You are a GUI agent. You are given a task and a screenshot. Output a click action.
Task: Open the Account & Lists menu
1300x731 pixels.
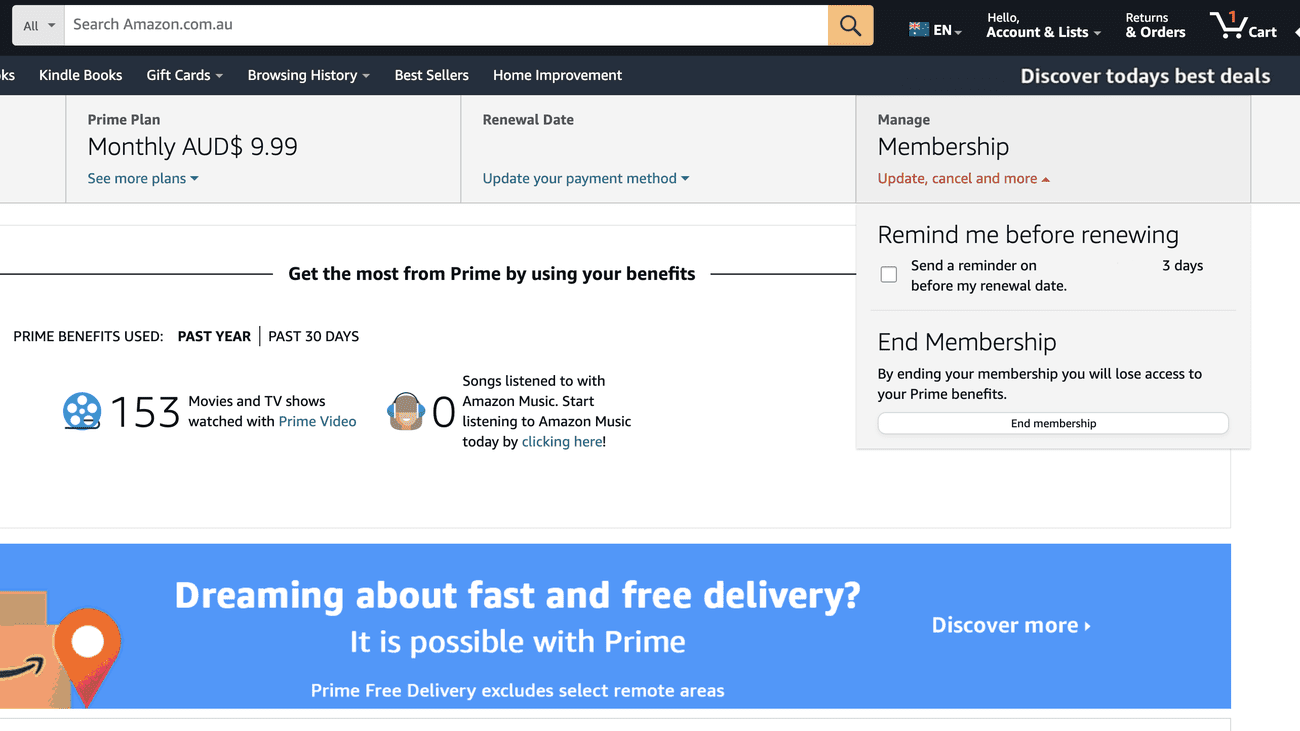coord(1040,25)
